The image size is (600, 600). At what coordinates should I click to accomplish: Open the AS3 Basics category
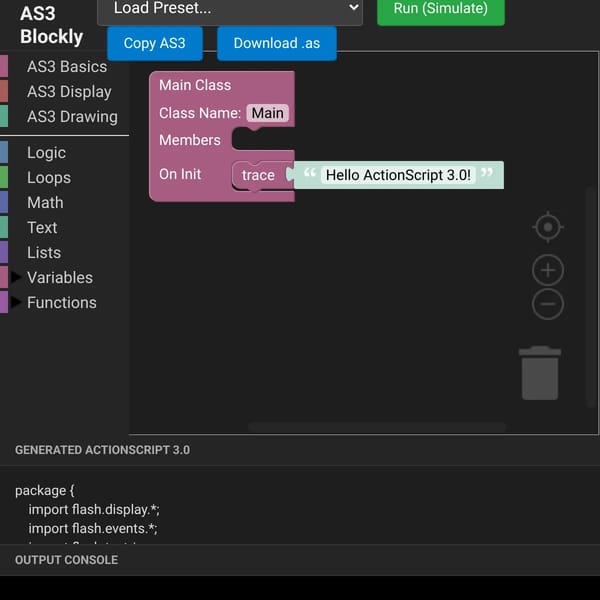(64, 67)
